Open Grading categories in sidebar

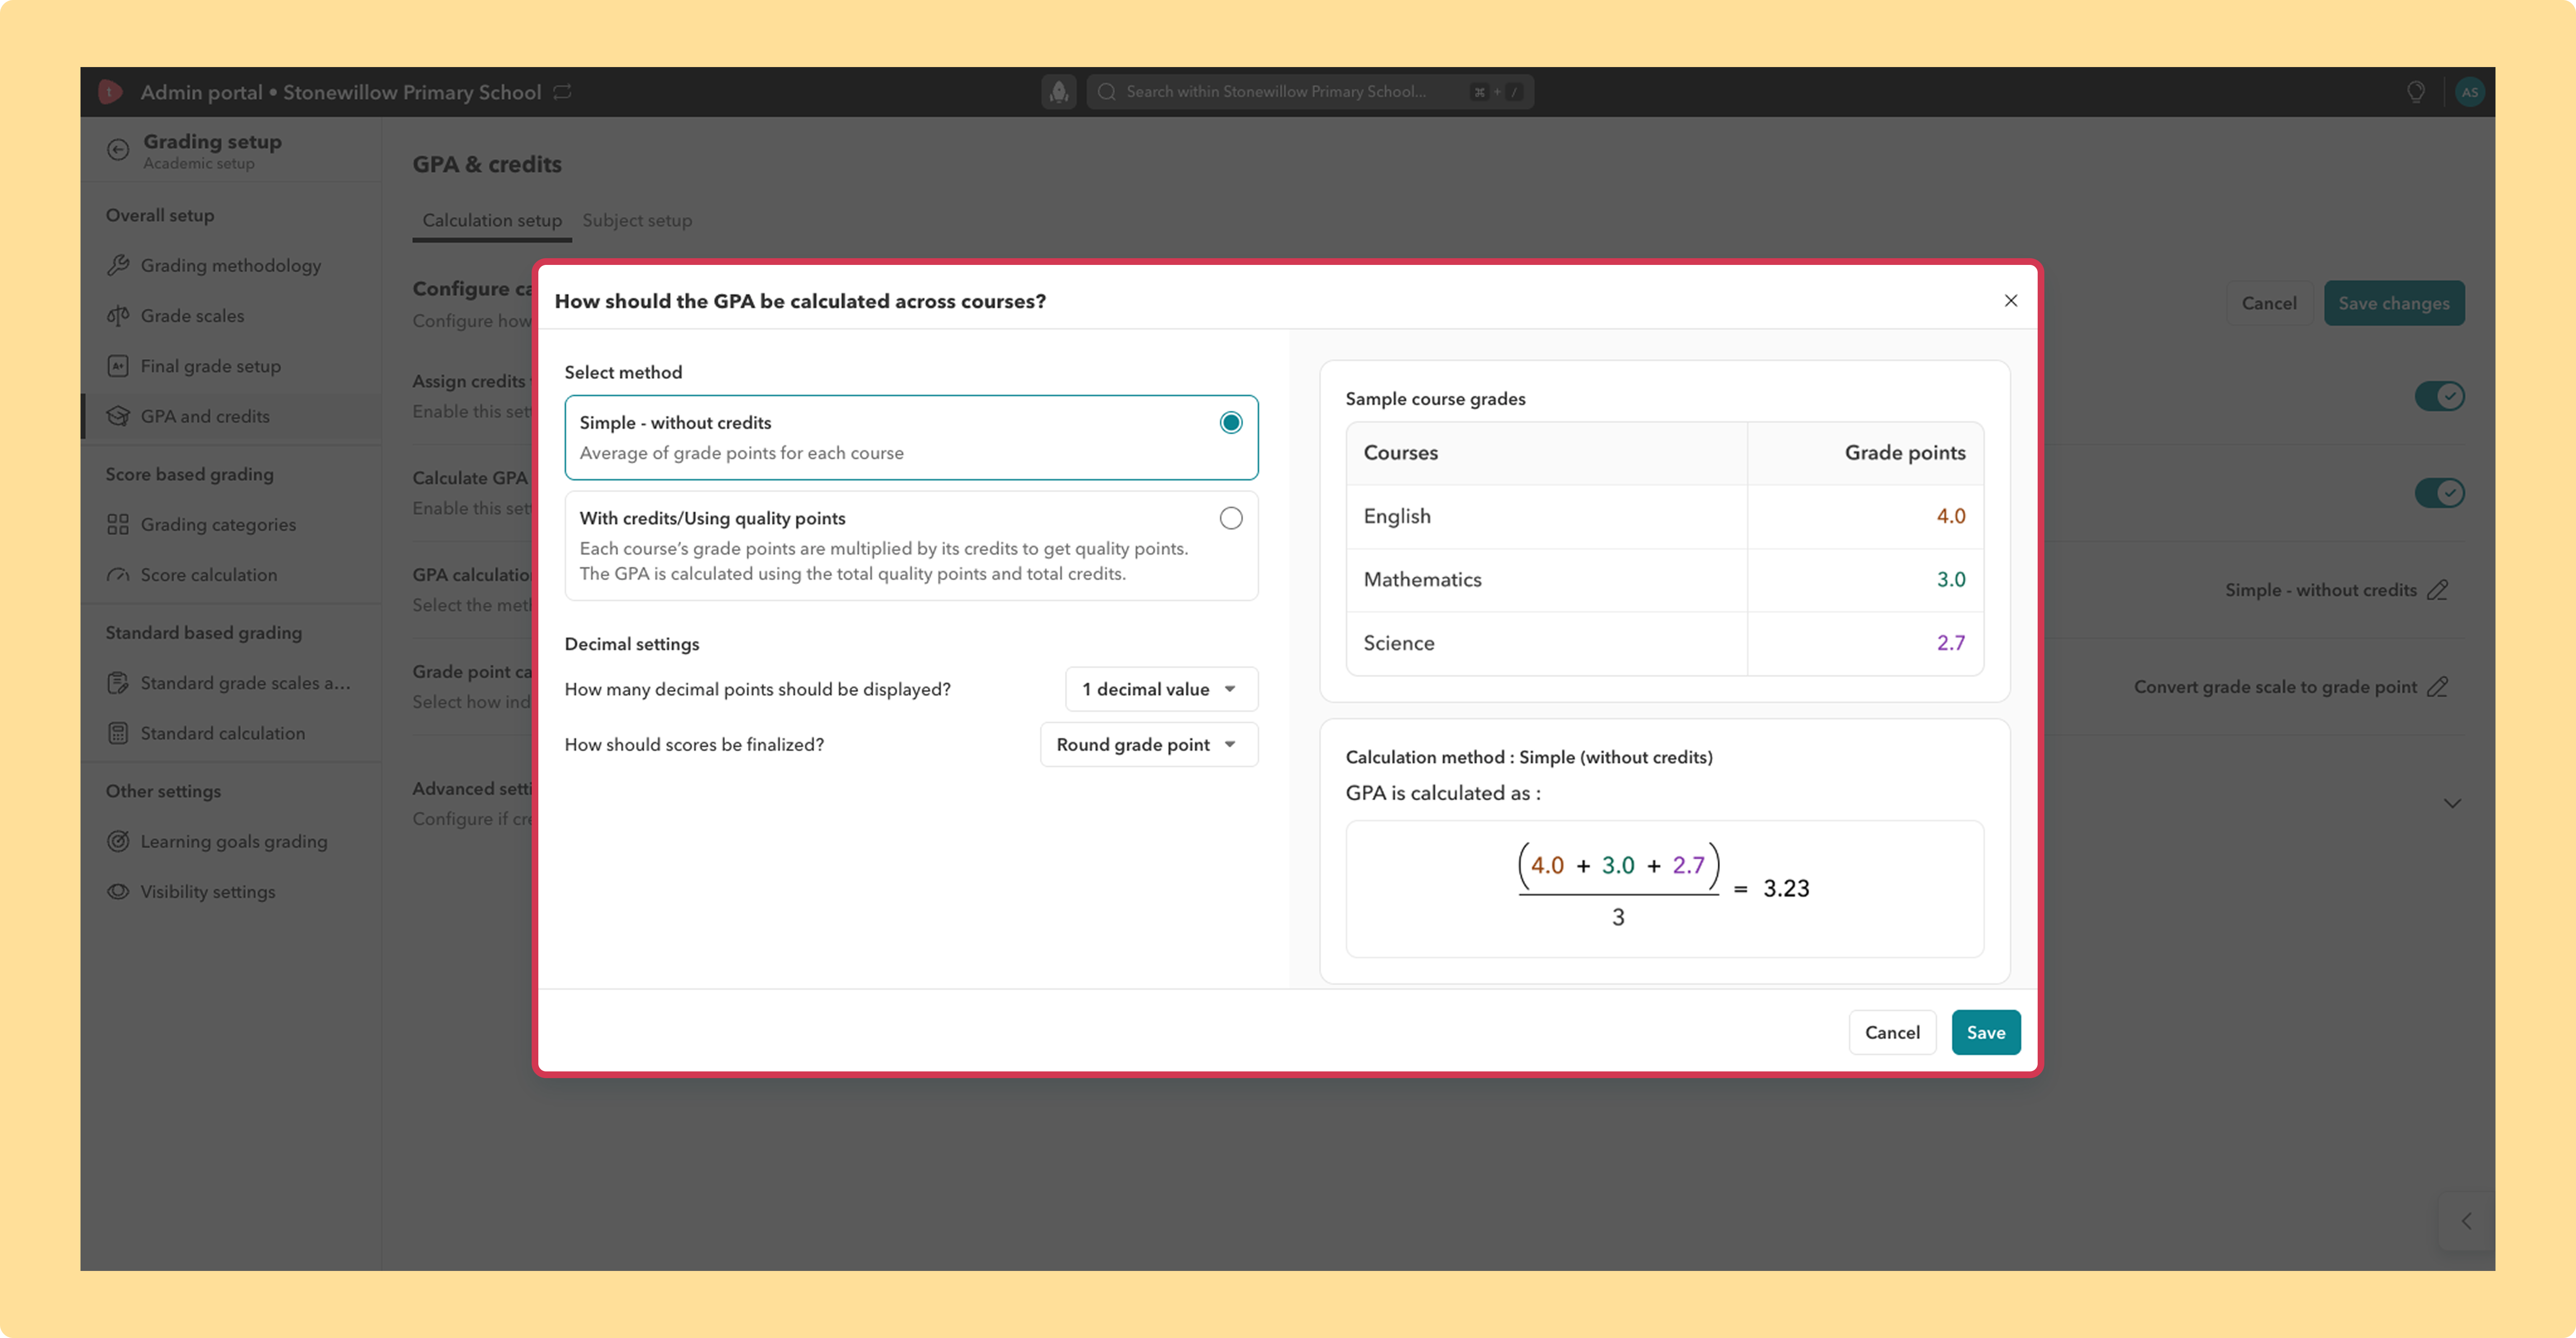pyautogui.click(x=231, y=525)
